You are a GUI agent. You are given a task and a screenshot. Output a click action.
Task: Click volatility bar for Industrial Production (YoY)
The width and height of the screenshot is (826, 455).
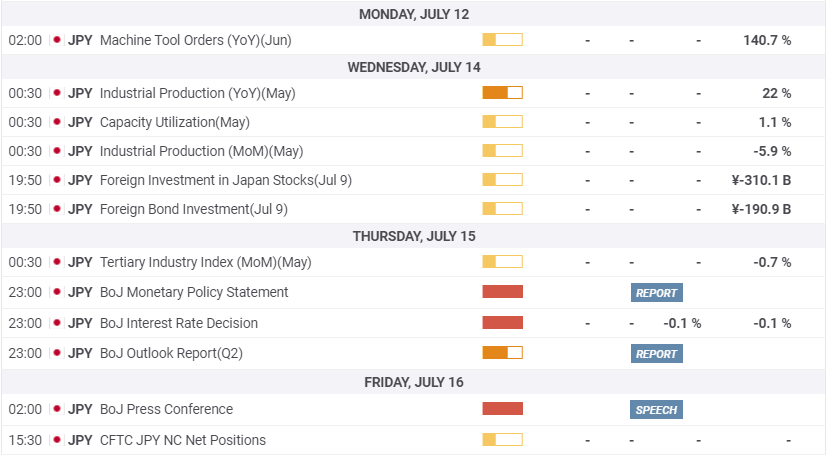502,93
